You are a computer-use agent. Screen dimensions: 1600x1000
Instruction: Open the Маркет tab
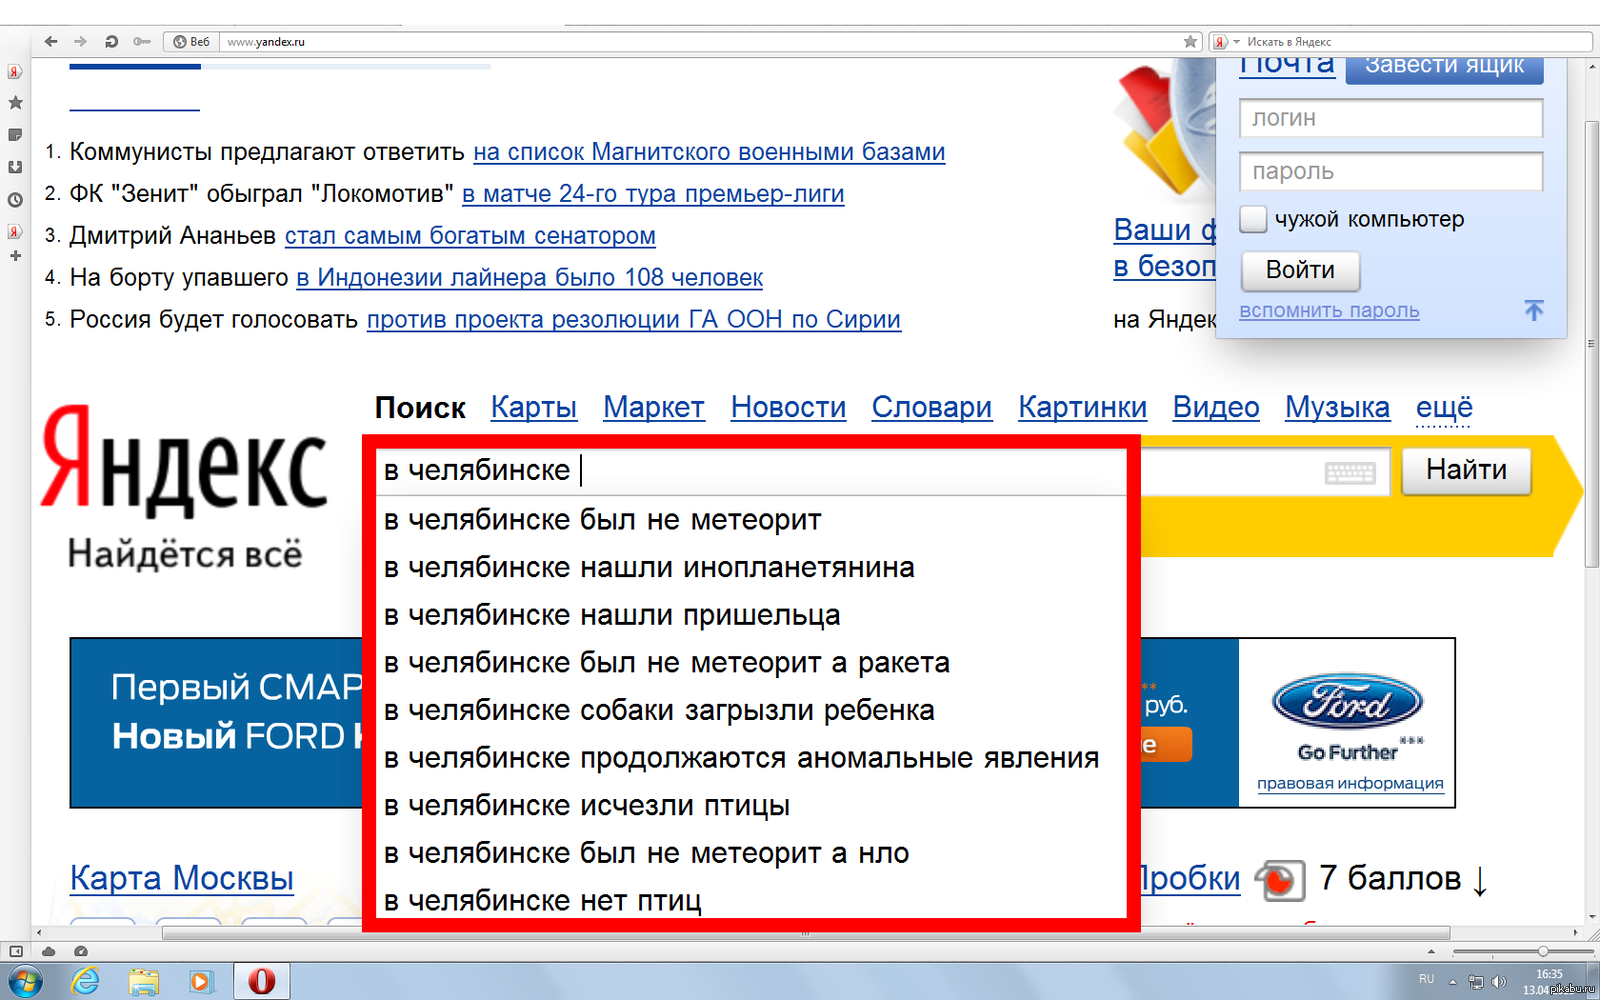click(654, 408)
